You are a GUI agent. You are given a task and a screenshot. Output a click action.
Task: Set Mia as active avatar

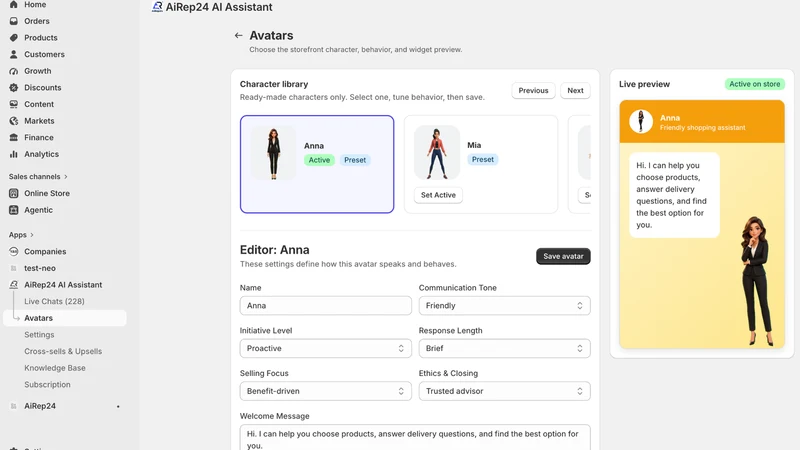[x=438, y=195]
